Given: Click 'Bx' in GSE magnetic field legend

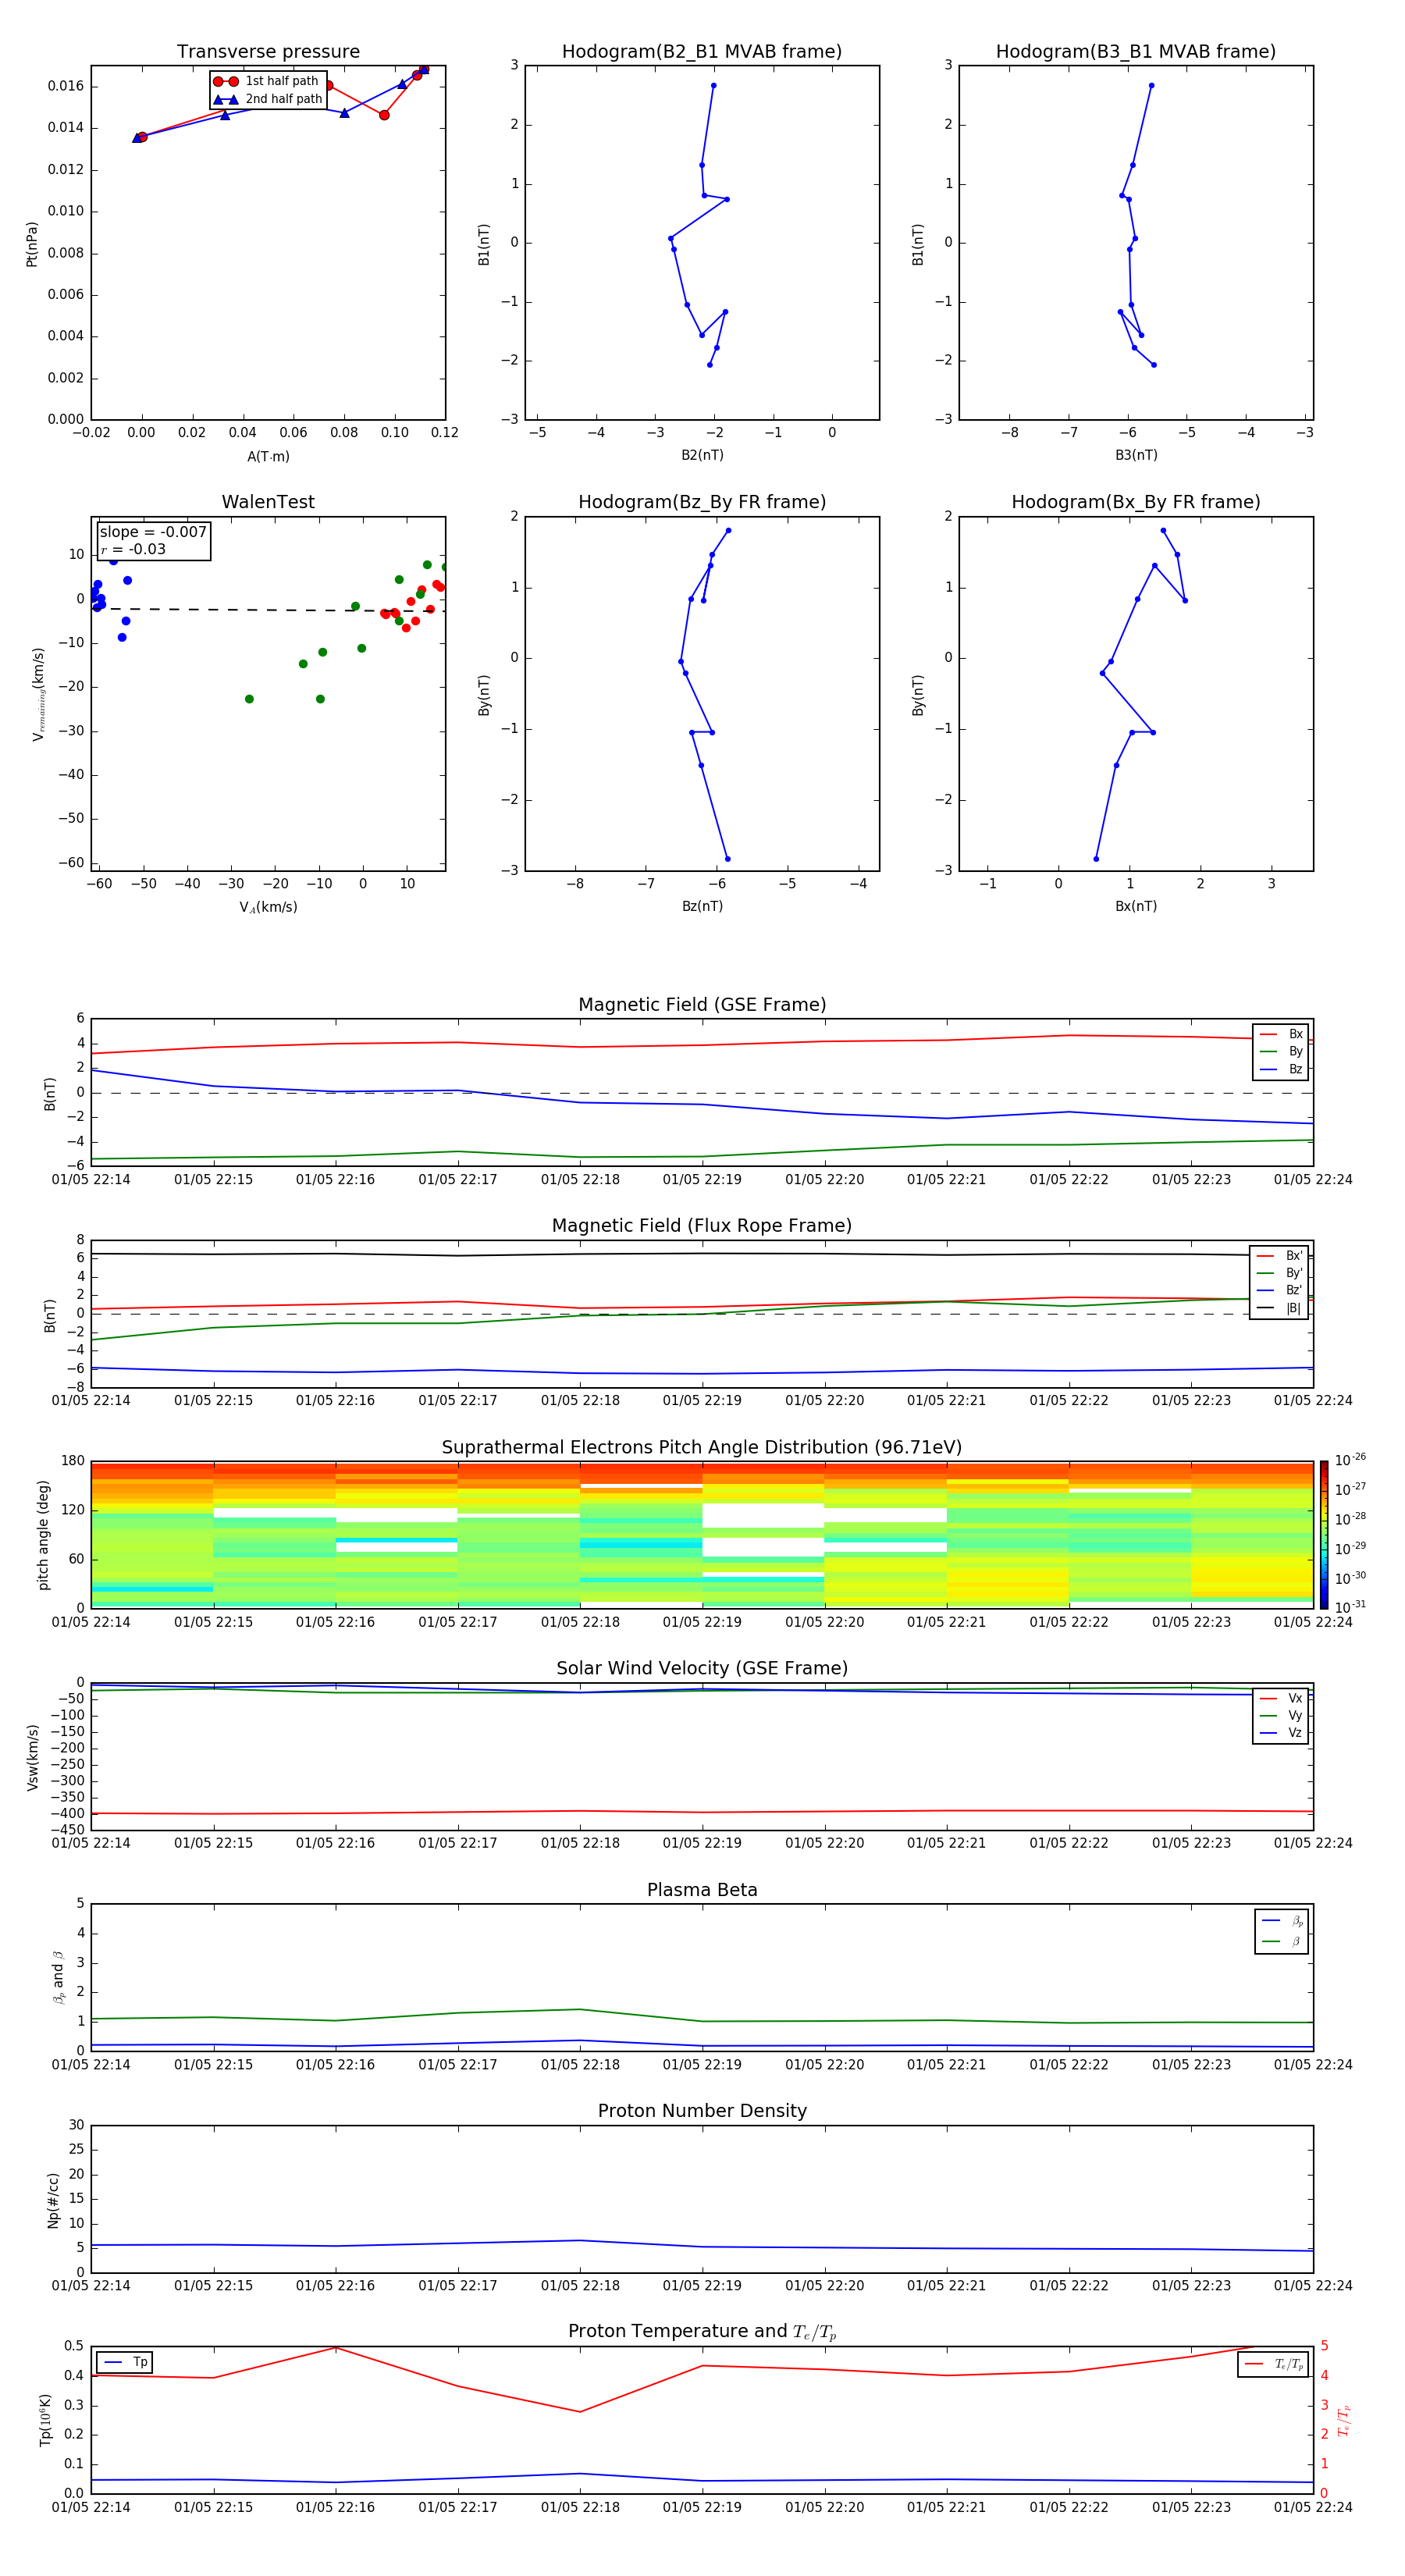Looking at the screenshot, I should click(1282, 1034).
